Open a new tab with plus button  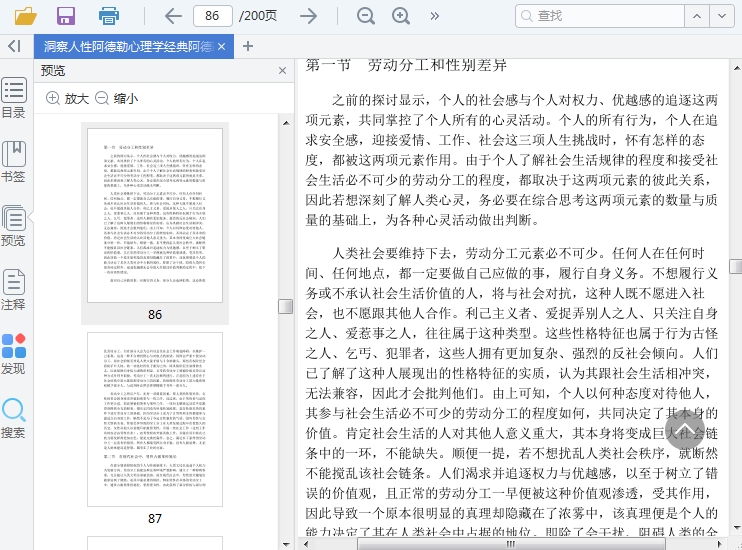click(x=248, y=46)
